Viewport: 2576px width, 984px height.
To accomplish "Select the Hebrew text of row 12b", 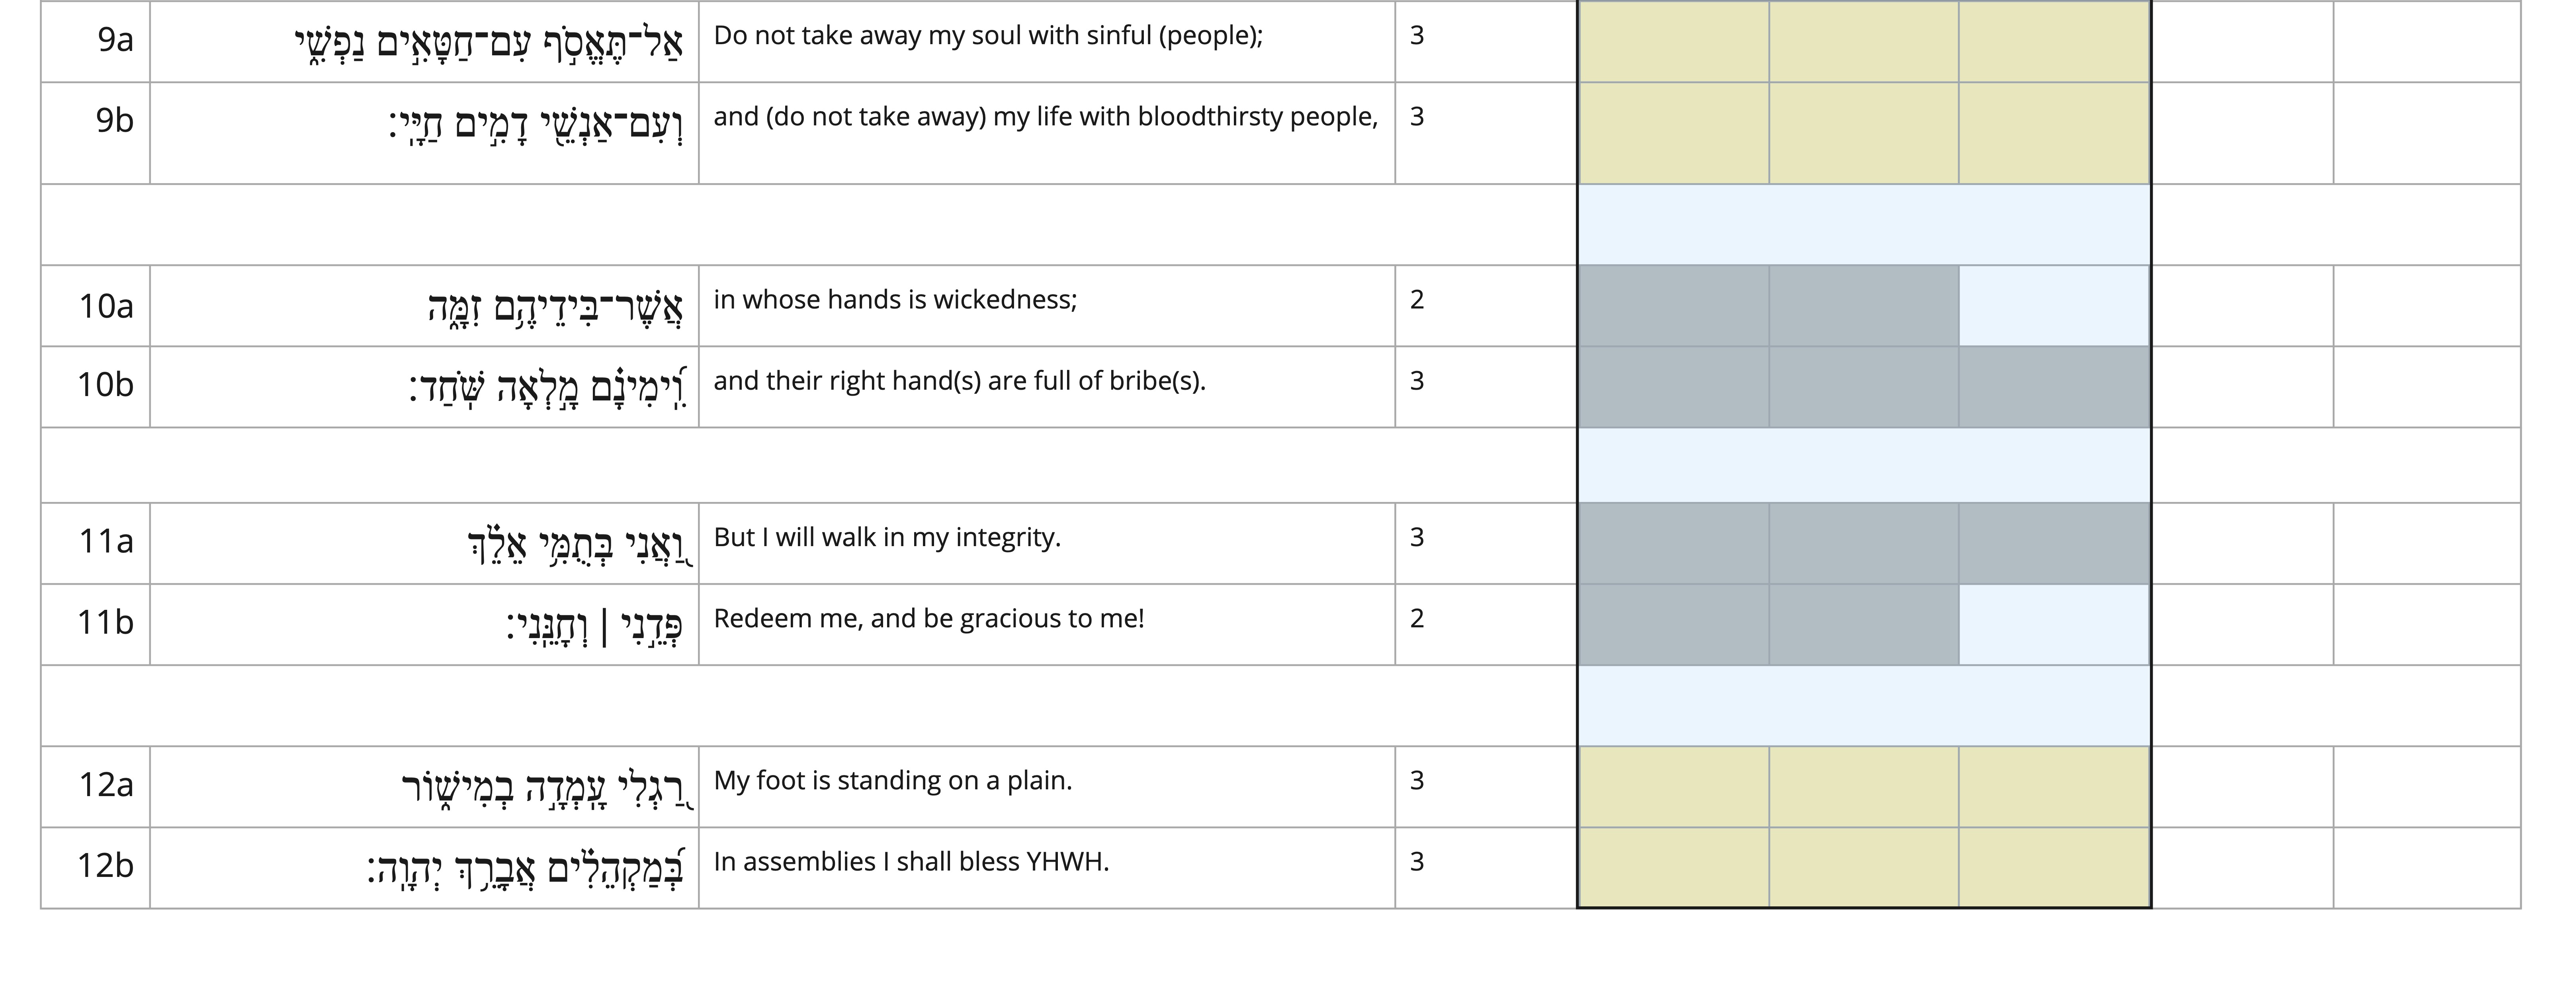I will coord(525,866).
